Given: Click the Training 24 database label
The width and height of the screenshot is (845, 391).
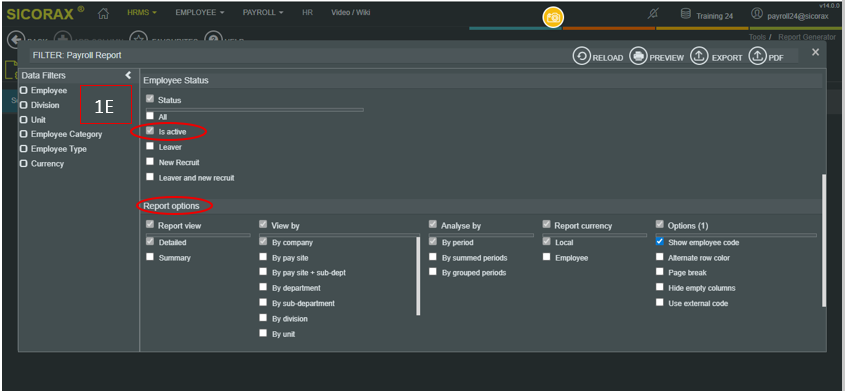Looking at the screenshot, I should click(715, 16).
